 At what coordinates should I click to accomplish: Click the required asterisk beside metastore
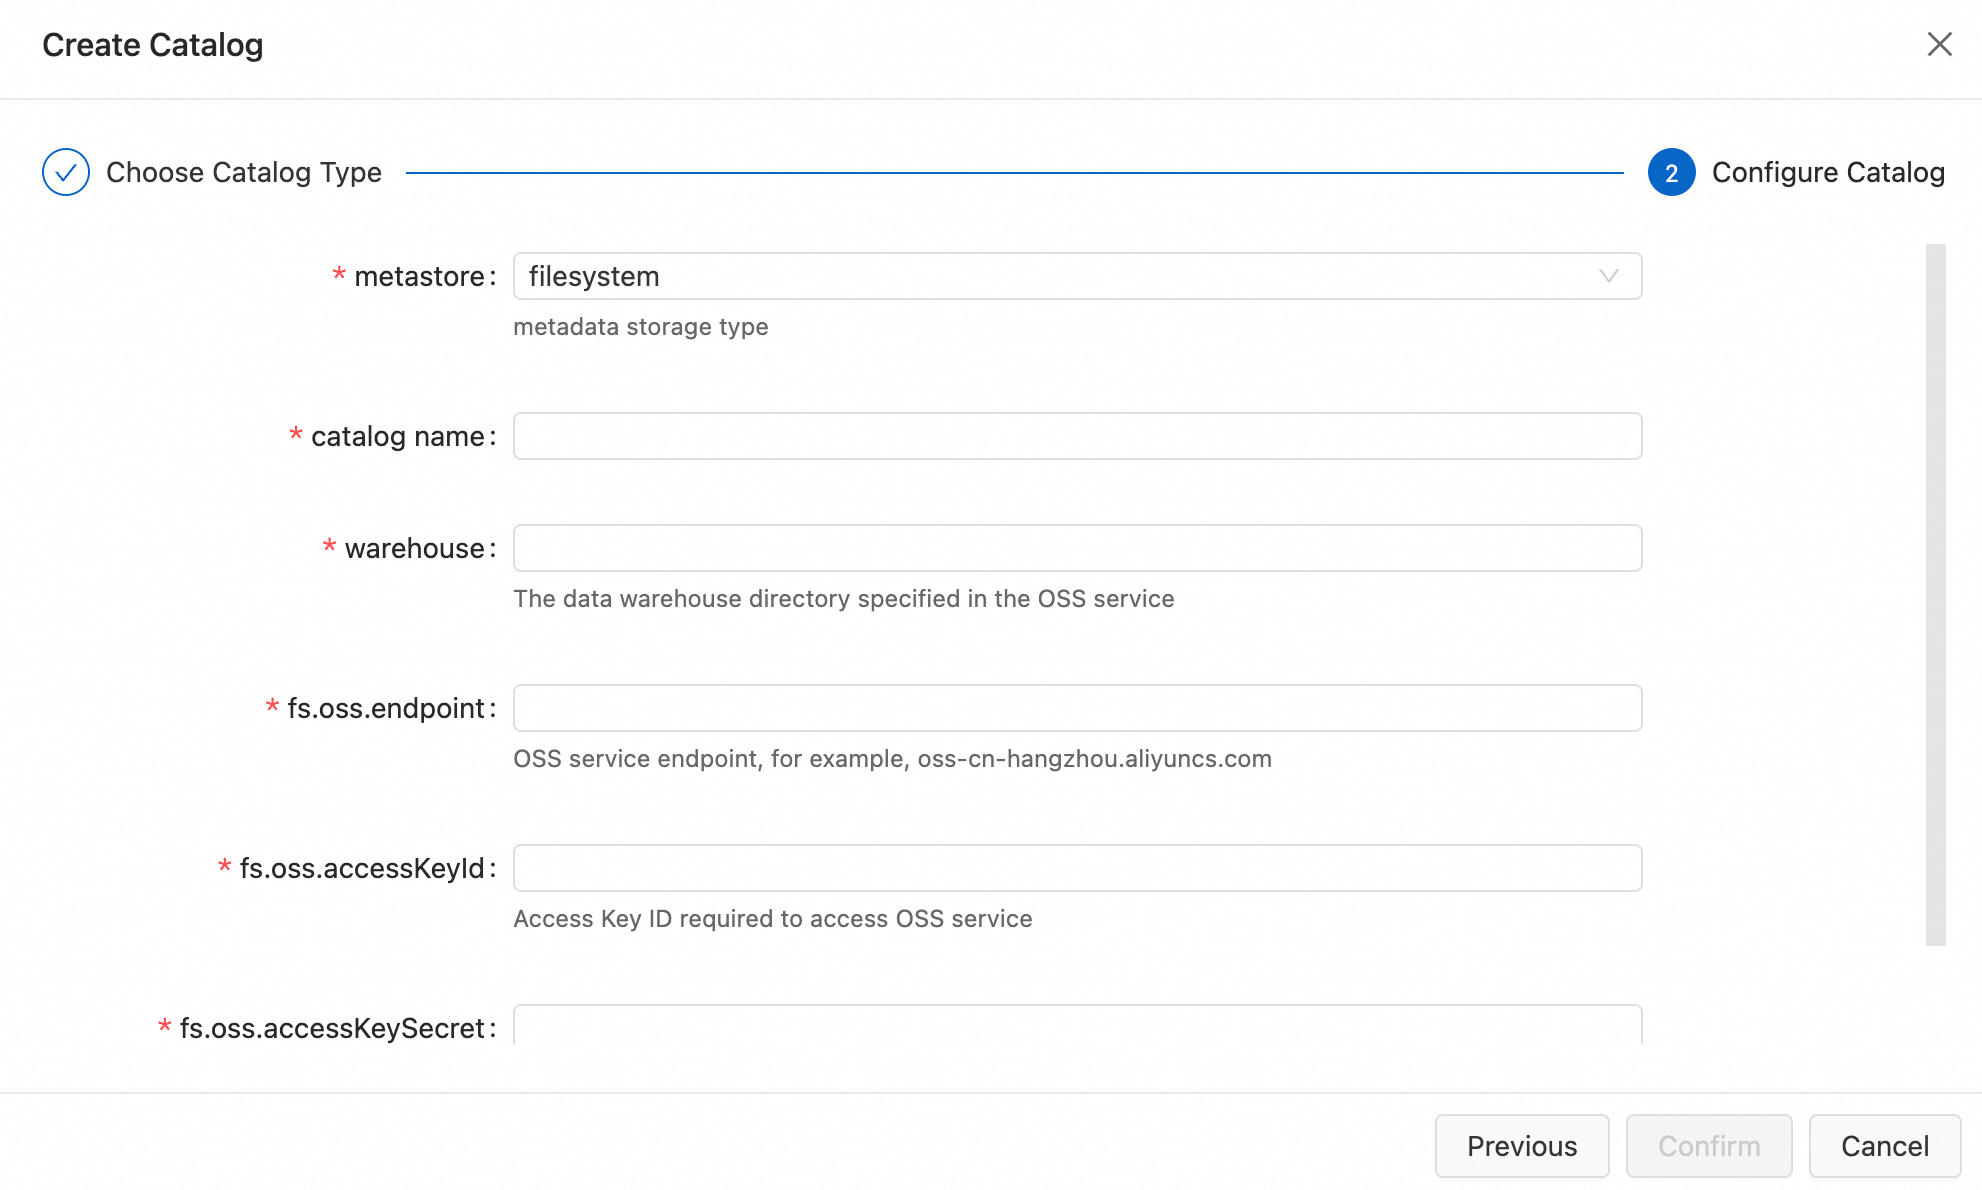[339, 276]
